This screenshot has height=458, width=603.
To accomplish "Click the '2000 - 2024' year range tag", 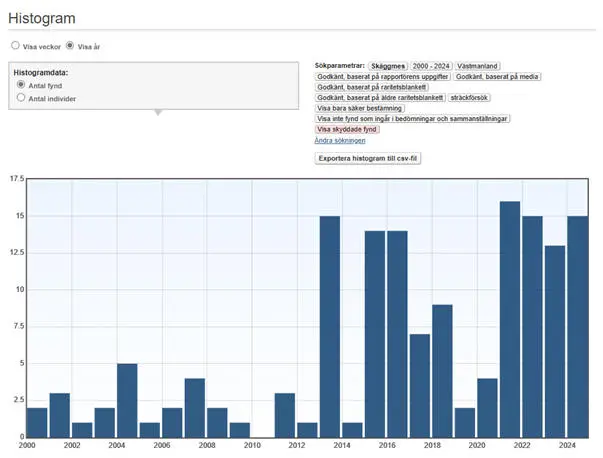I will [432, 66].
